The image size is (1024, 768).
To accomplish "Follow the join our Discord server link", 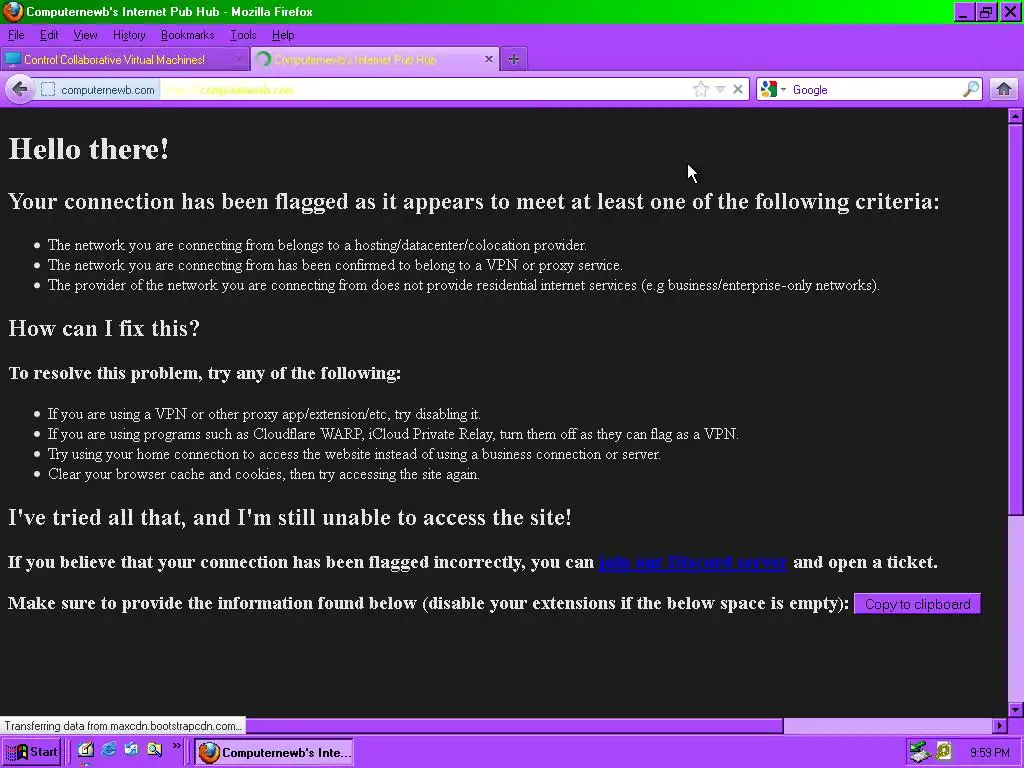I will click(693, 562).
